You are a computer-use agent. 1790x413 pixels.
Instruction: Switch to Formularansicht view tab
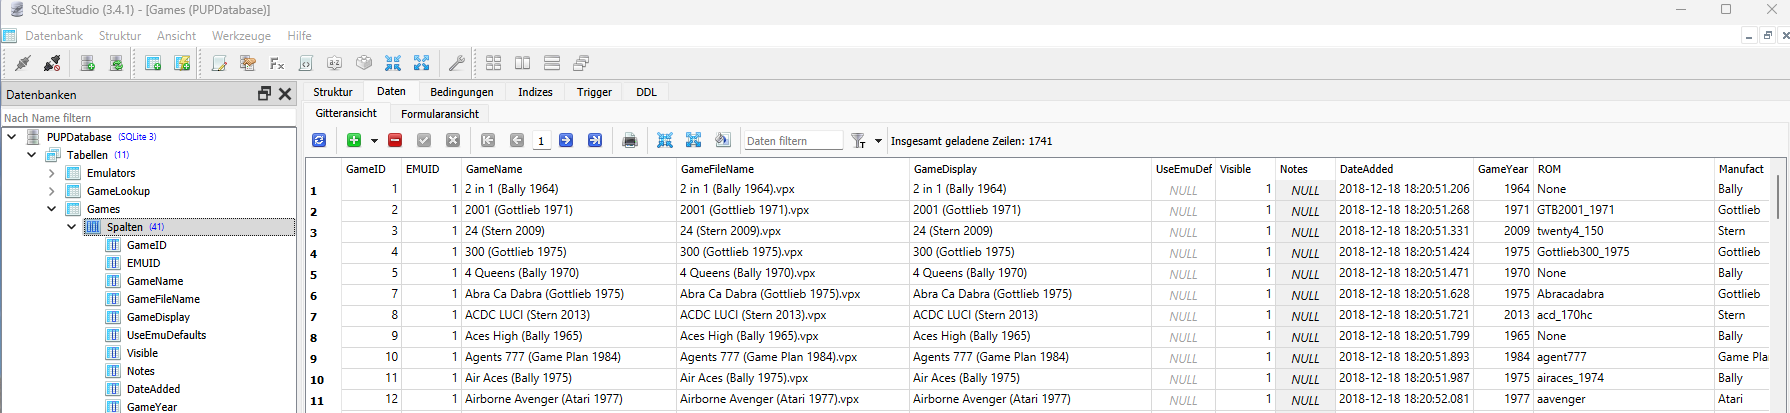point(440,114)
